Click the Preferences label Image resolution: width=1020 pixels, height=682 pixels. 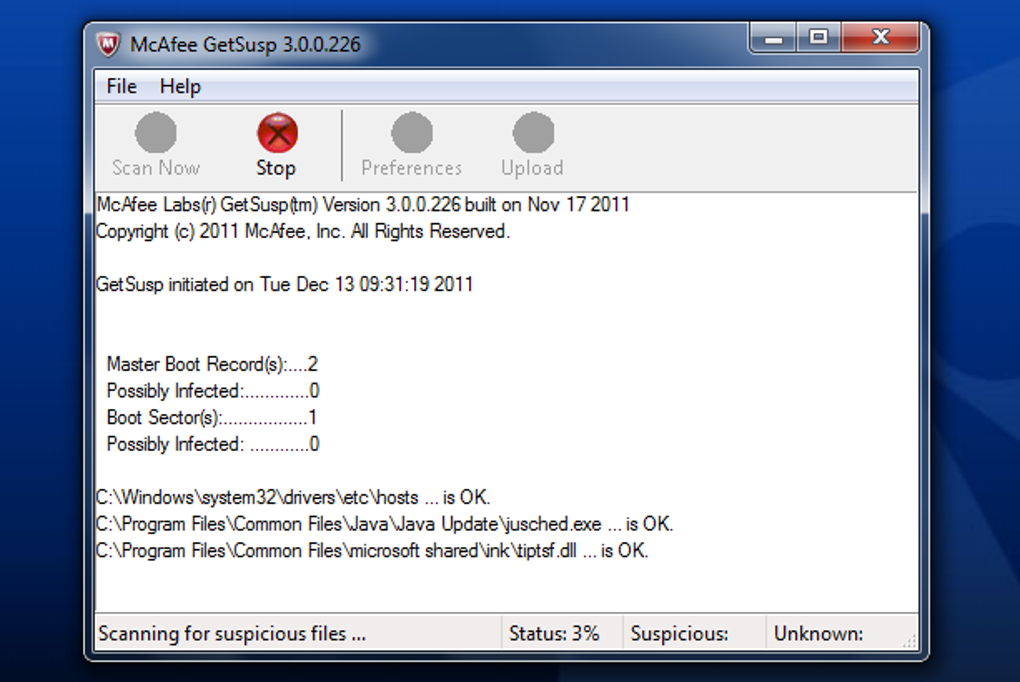(412, 168)
